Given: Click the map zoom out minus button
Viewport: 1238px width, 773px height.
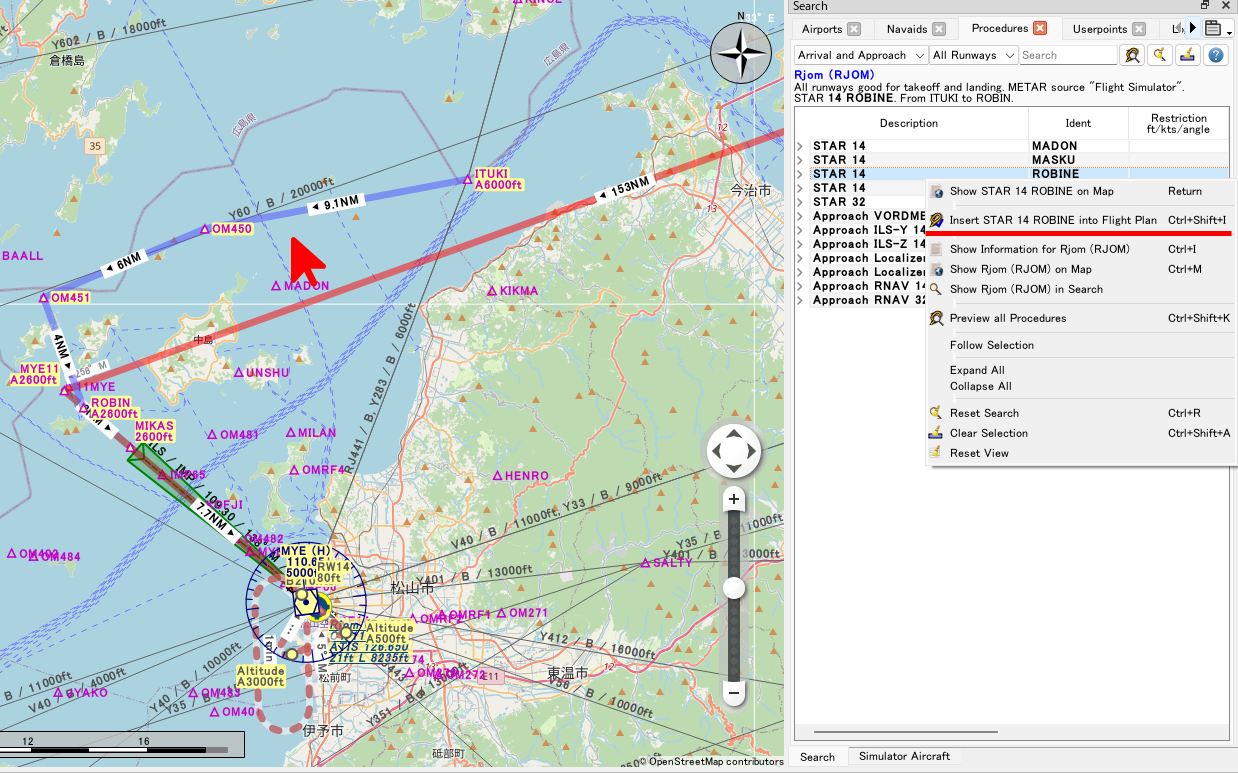Looking at the screenshot, I should pos(734,692).
